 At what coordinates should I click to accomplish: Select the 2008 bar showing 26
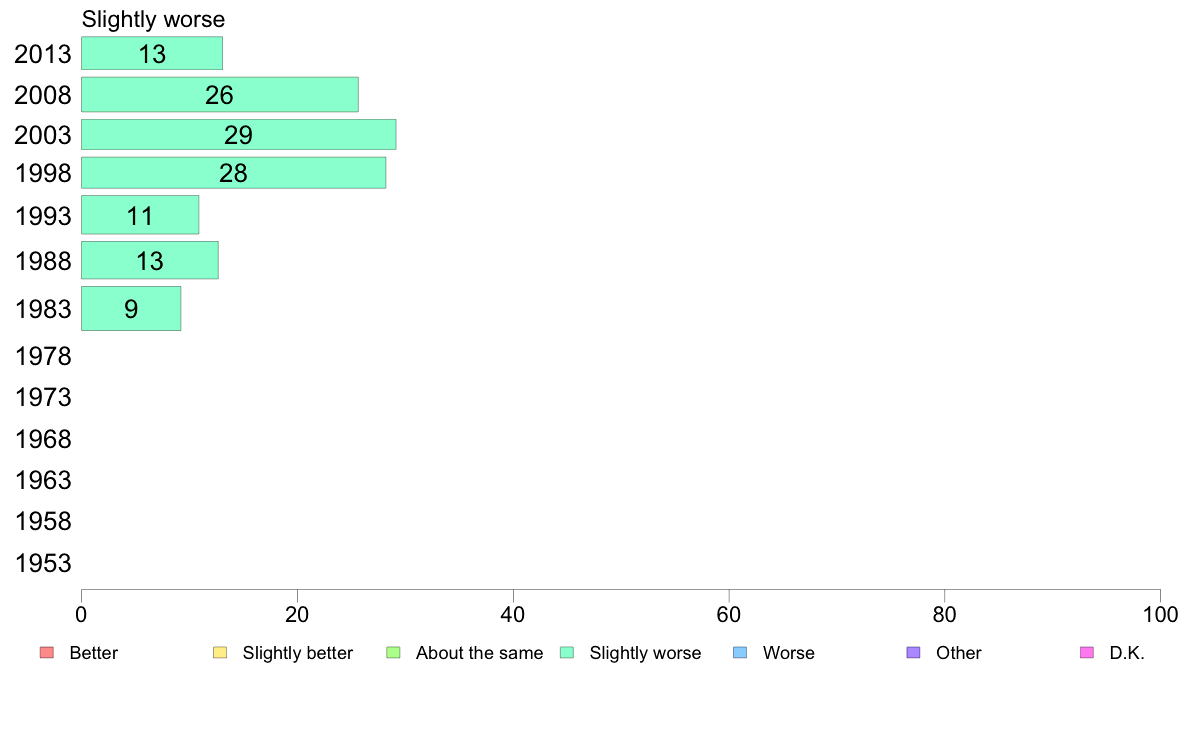[220, 94]
